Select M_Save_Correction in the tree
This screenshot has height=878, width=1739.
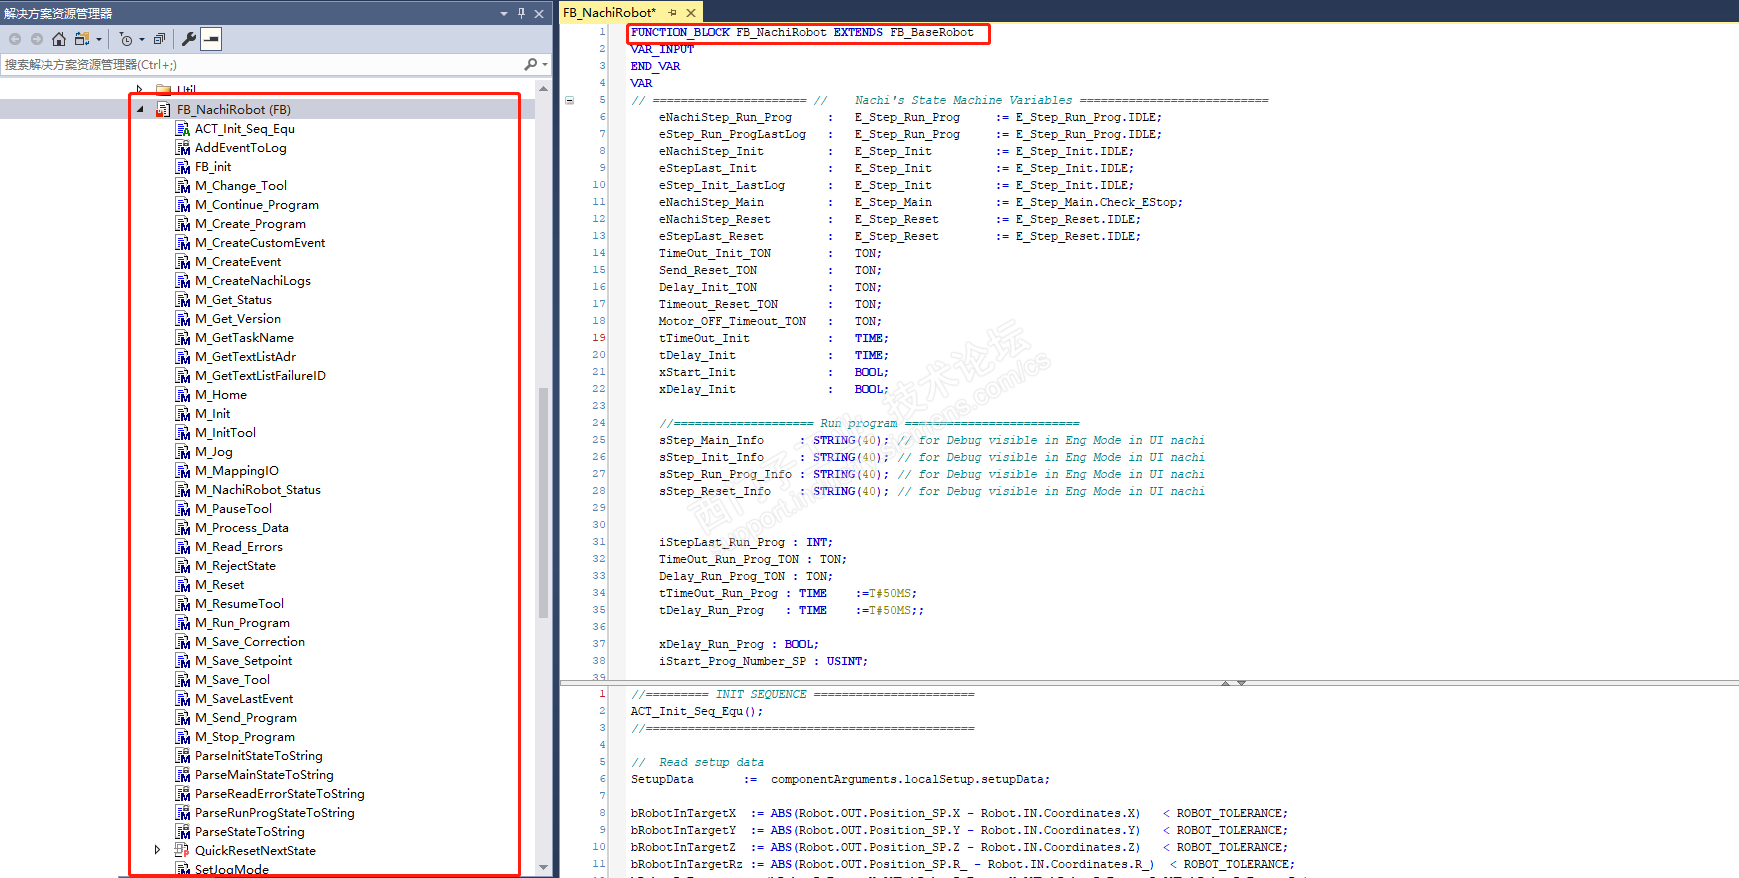pos(250,642)
